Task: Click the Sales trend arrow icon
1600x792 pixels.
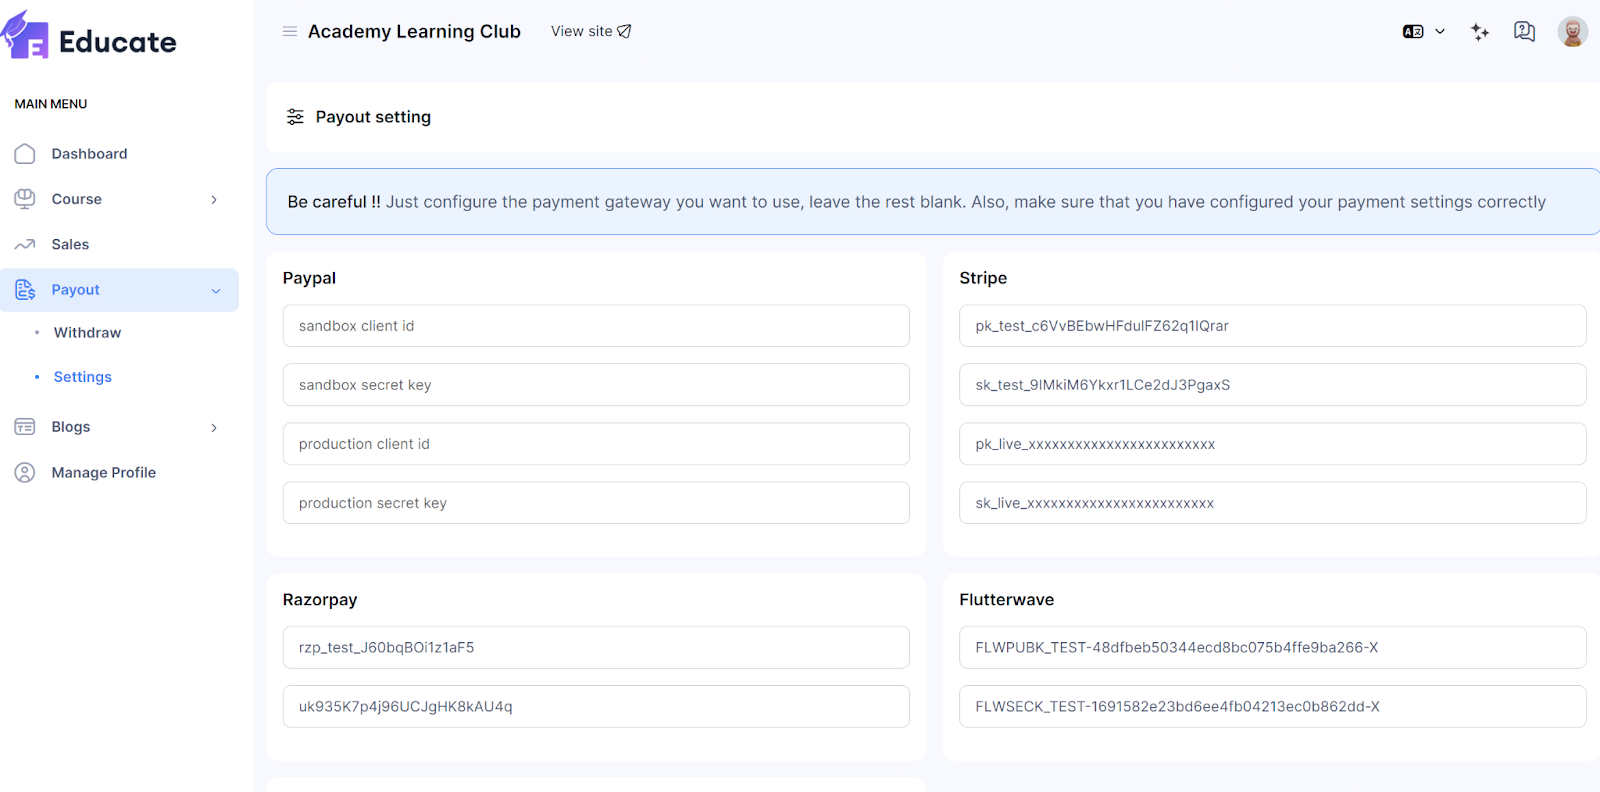Action: 25,245
